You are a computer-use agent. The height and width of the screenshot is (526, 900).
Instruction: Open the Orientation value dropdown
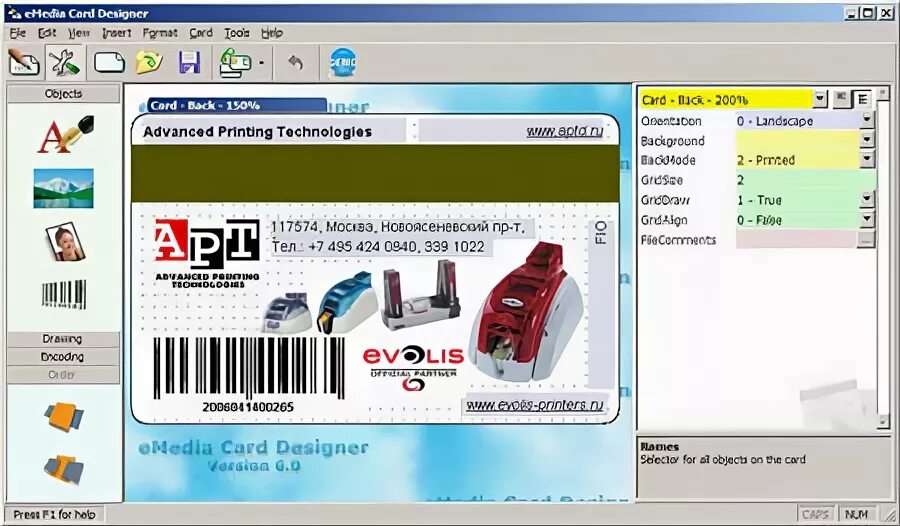pos(867,120)
